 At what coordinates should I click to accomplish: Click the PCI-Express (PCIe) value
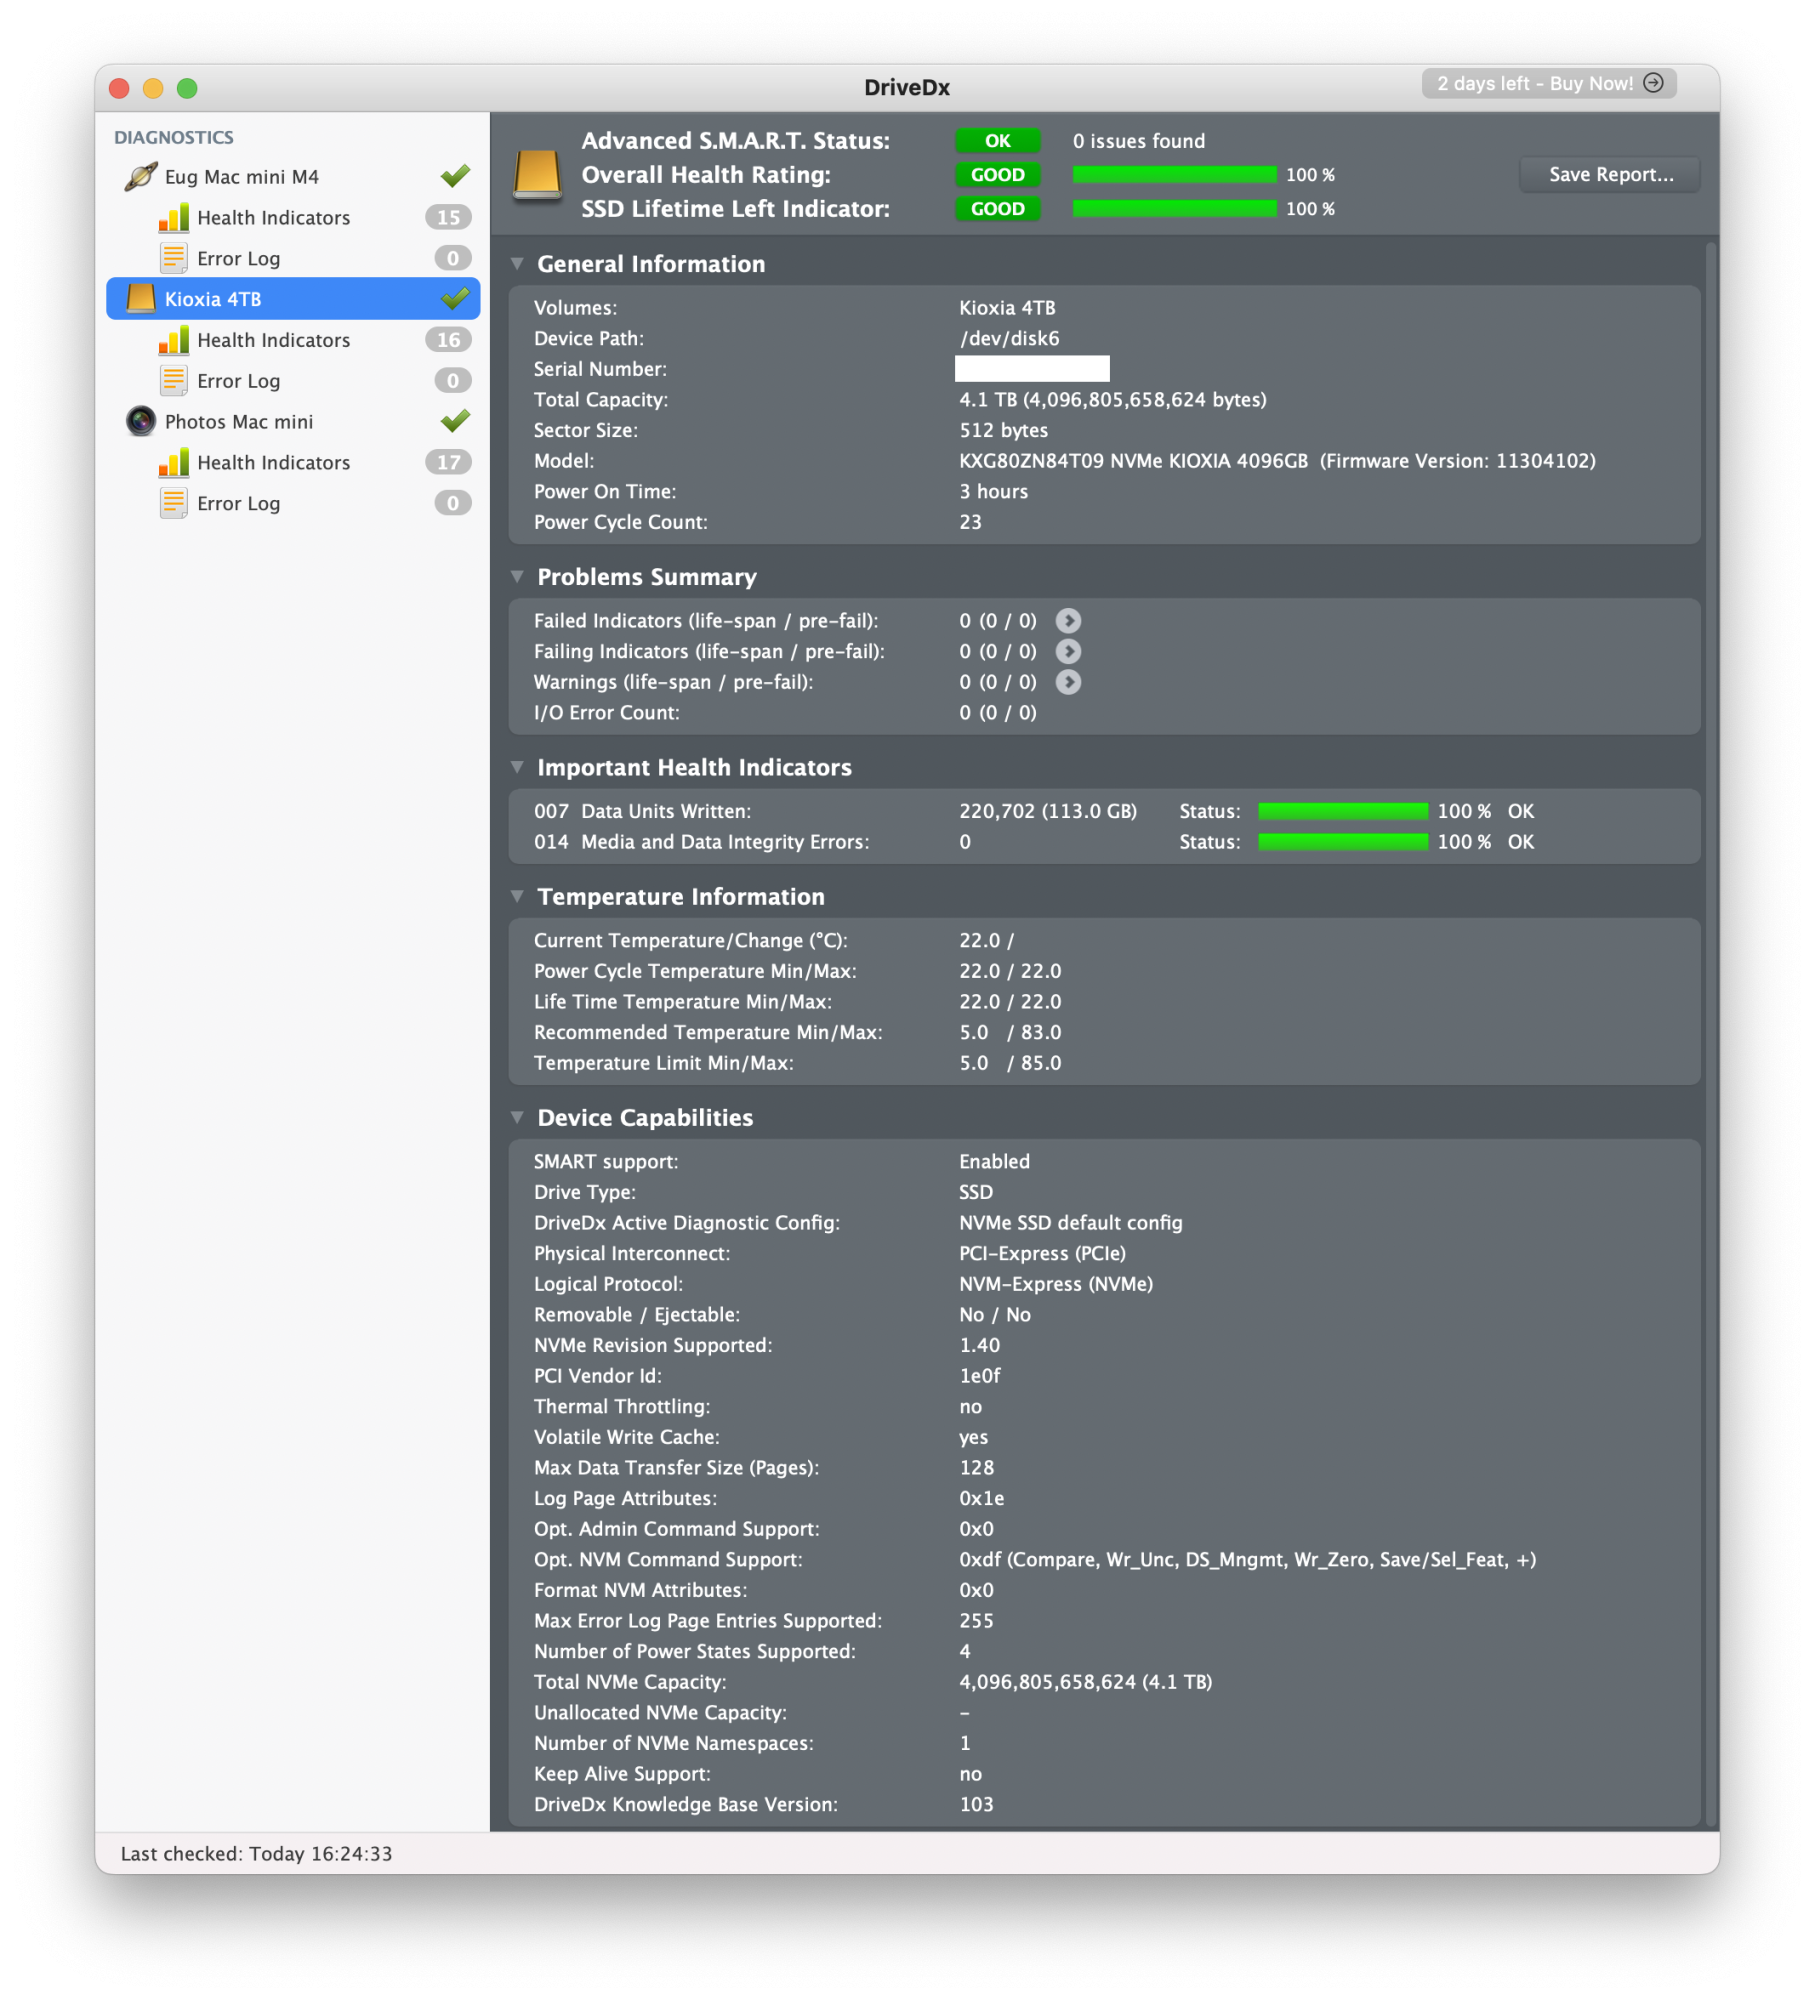click(1042, 1254)
